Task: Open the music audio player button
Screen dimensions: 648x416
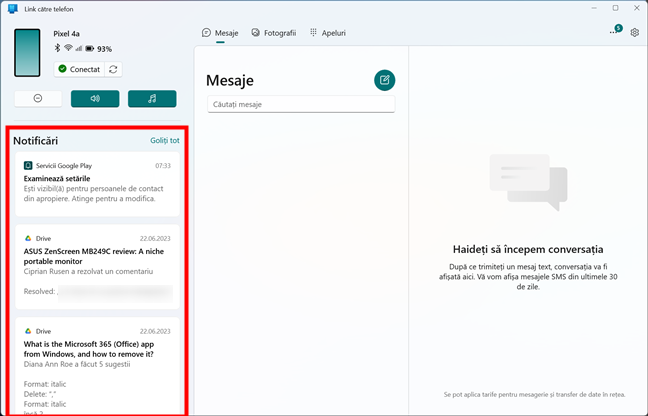Action: coord(152,99)
